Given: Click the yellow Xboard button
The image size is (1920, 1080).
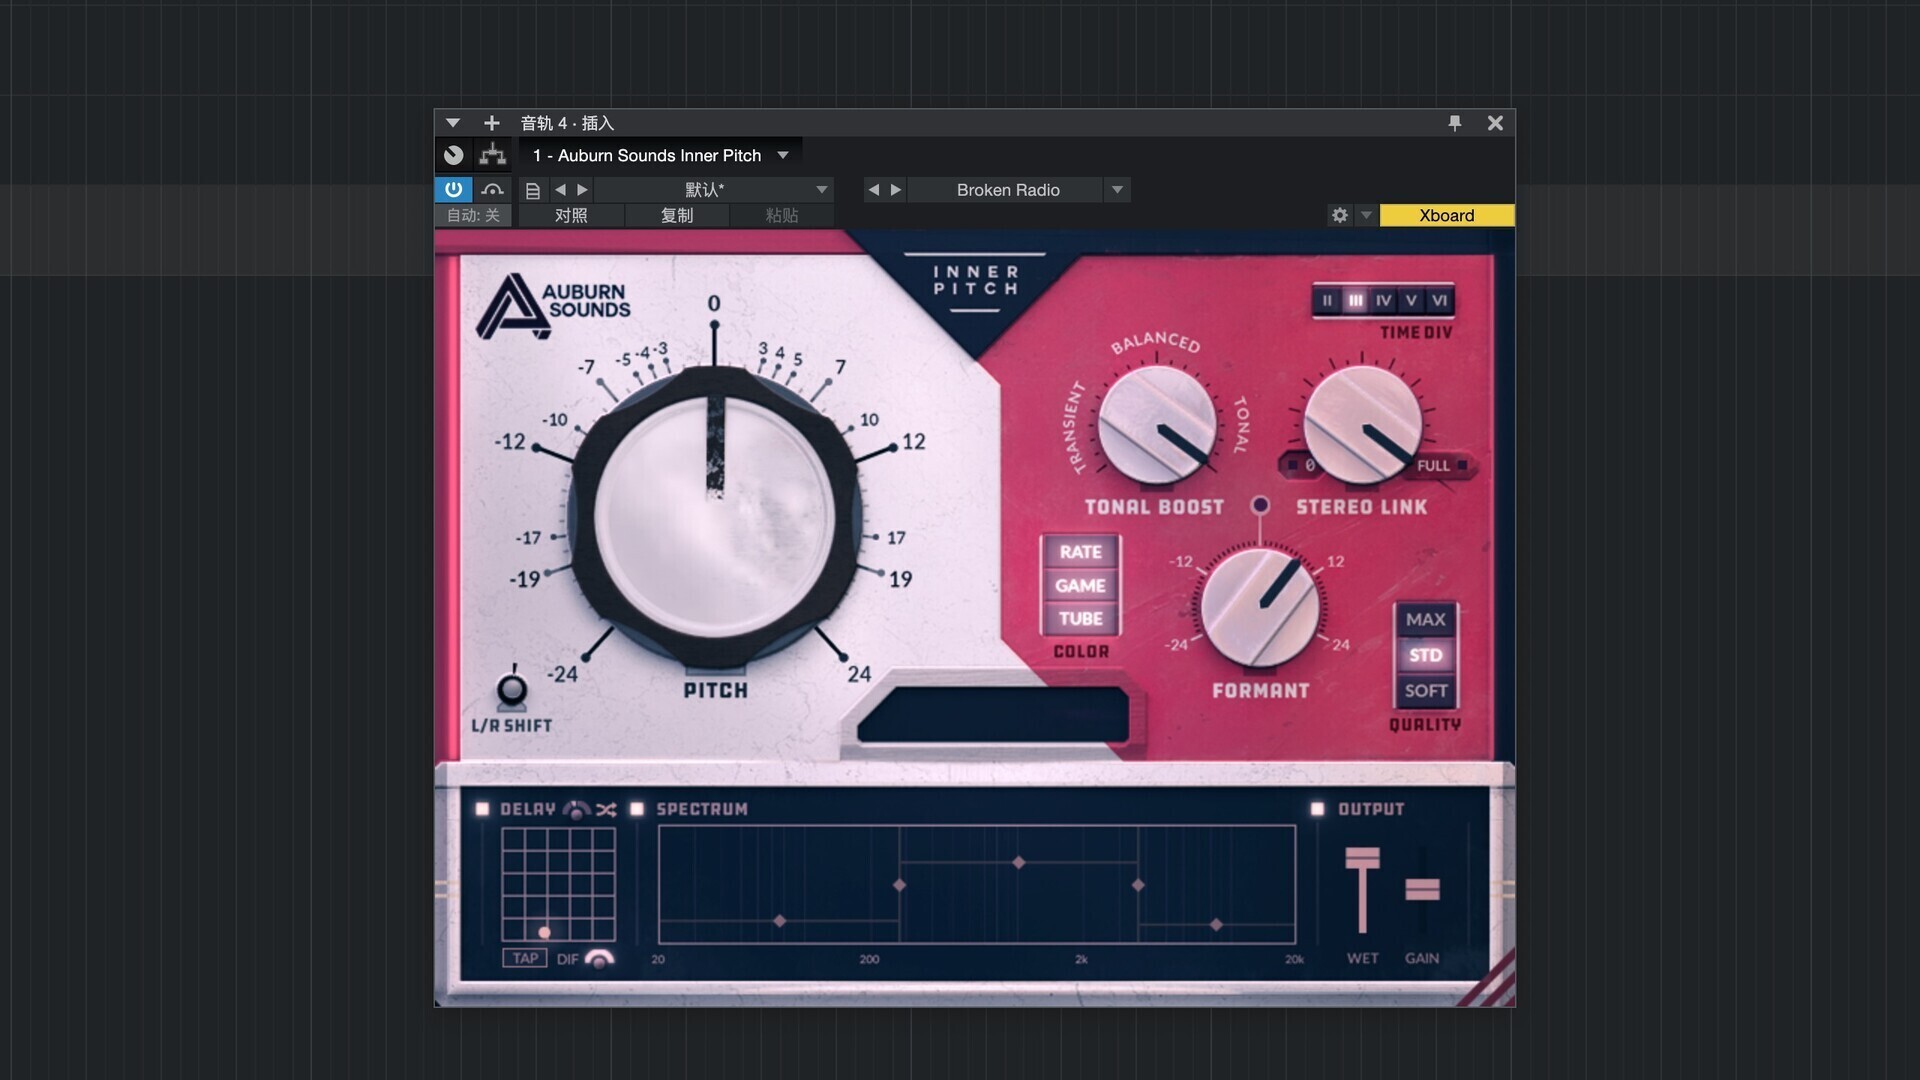Looking at the screenshot, I should [1447, 215].
